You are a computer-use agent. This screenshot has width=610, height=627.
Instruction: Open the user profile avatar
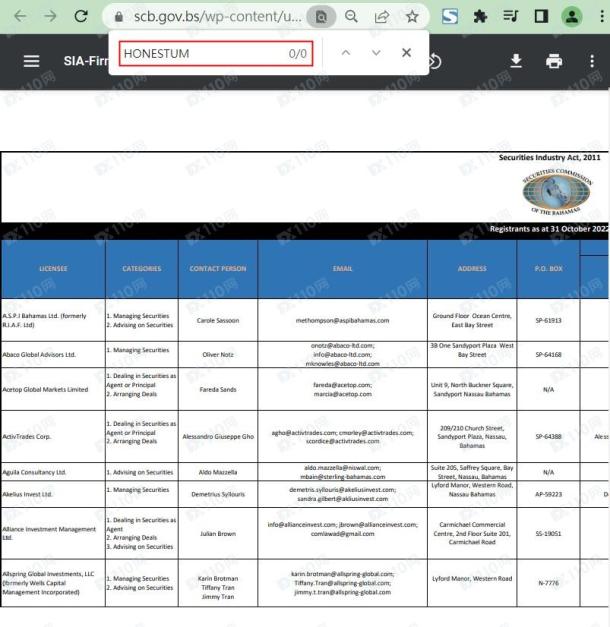572,16
